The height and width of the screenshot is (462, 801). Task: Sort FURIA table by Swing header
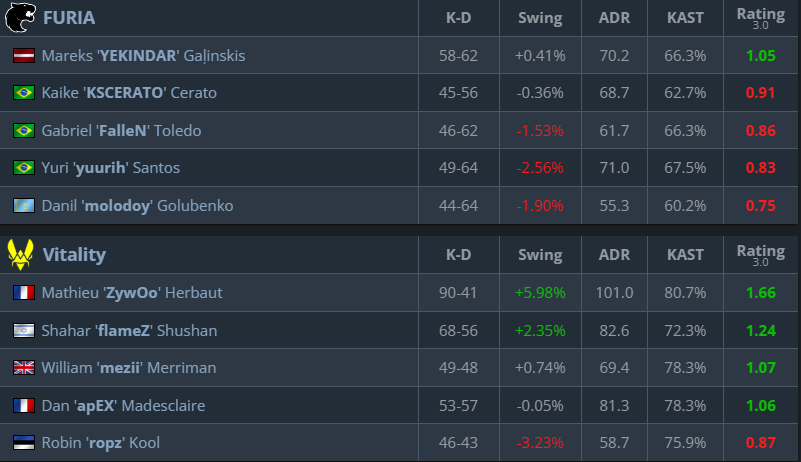(540, 18)
